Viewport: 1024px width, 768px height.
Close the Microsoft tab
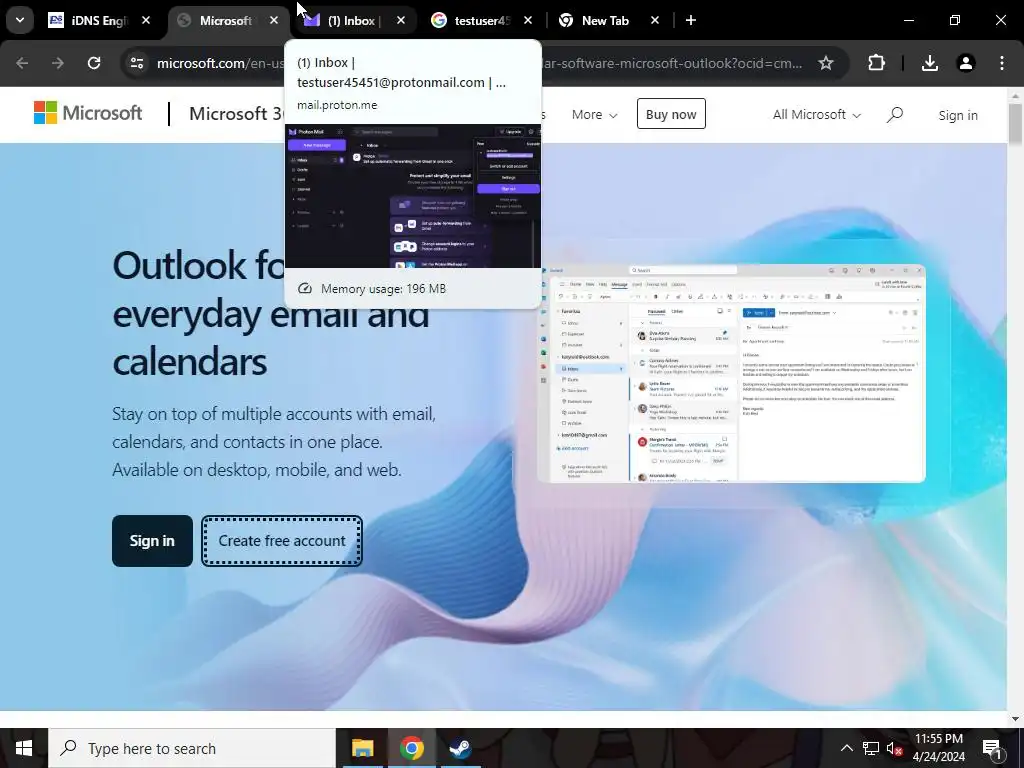coord(274,20)
